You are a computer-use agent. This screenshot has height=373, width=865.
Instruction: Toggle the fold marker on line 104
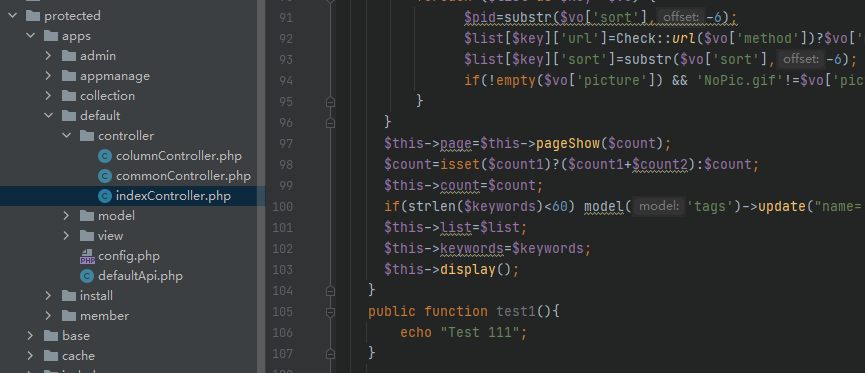tap(330, 290)
